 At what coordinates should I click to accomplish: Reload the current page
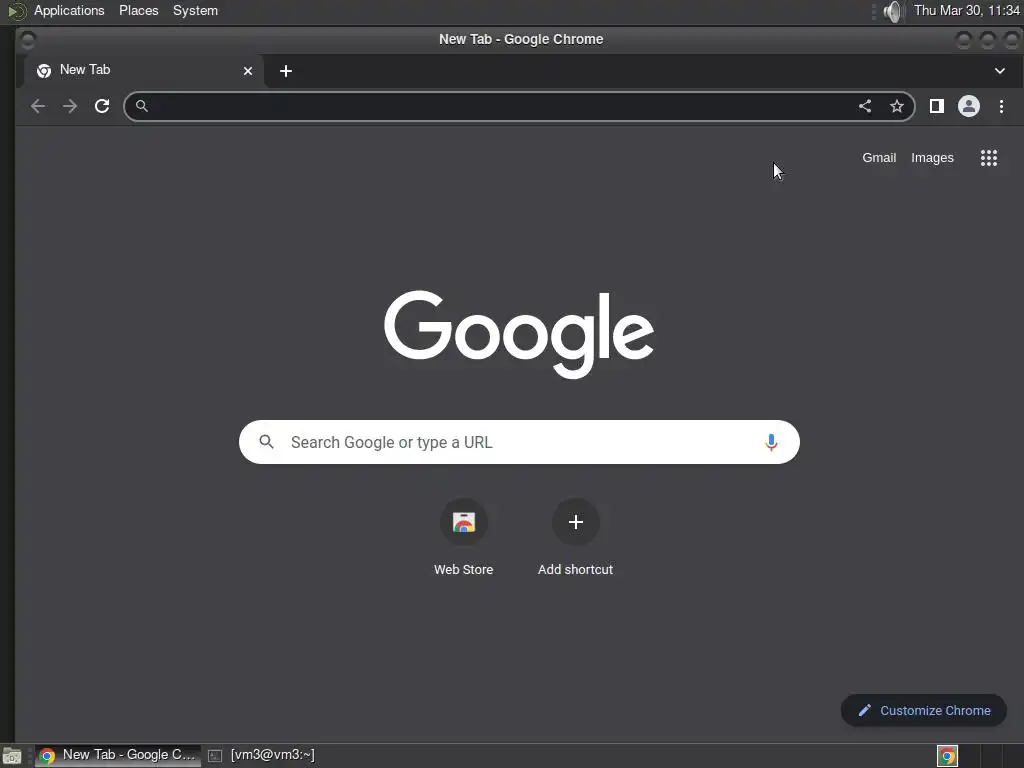click(x=102, y=106)
